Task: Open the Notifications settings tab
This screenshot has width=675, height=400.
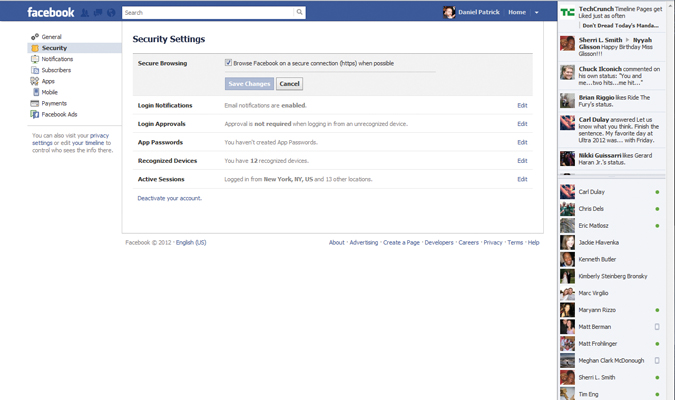Action: [57, 59]
